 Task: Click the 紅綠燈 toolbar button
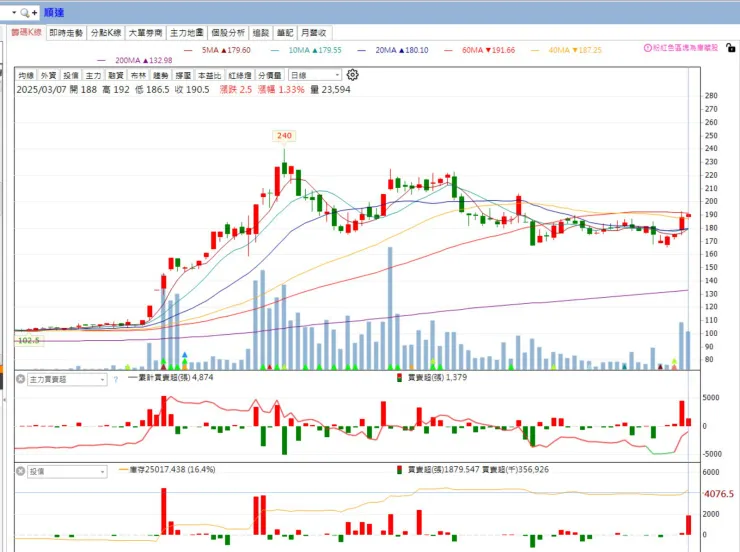(240, 75)
